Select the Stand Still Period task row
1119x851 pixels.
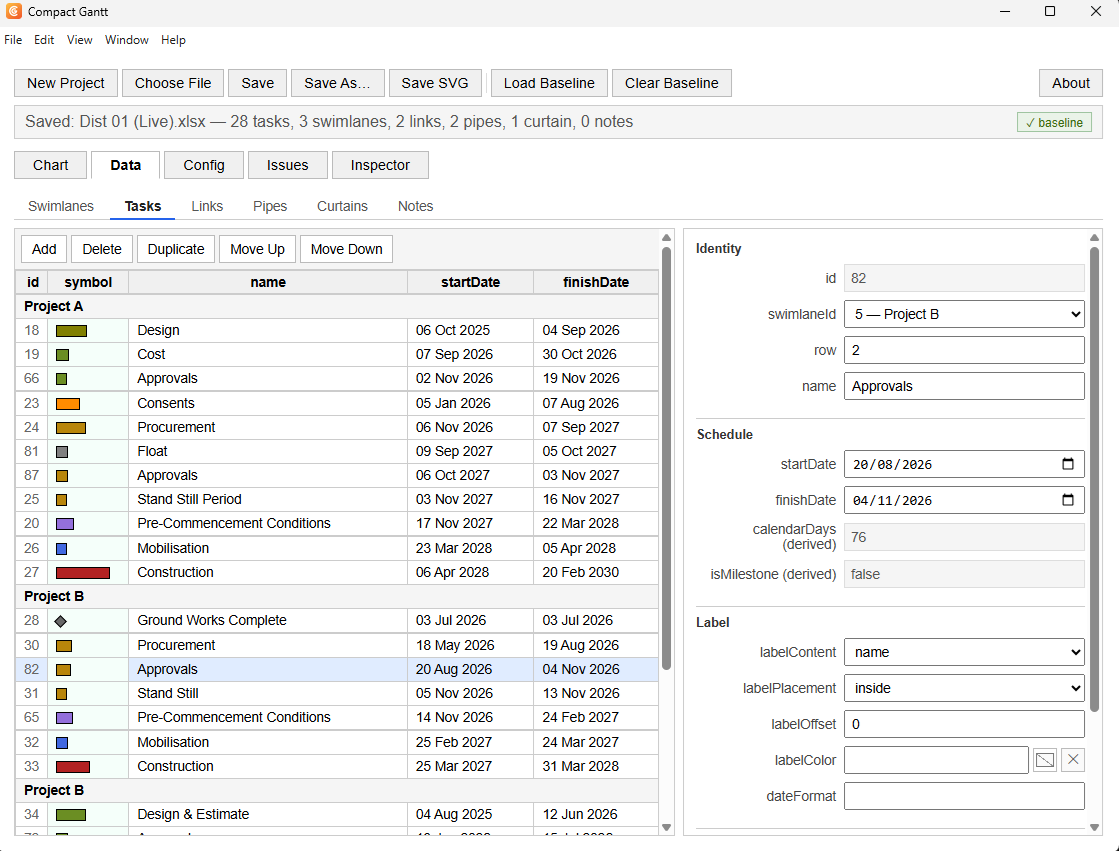coord(337,499)
